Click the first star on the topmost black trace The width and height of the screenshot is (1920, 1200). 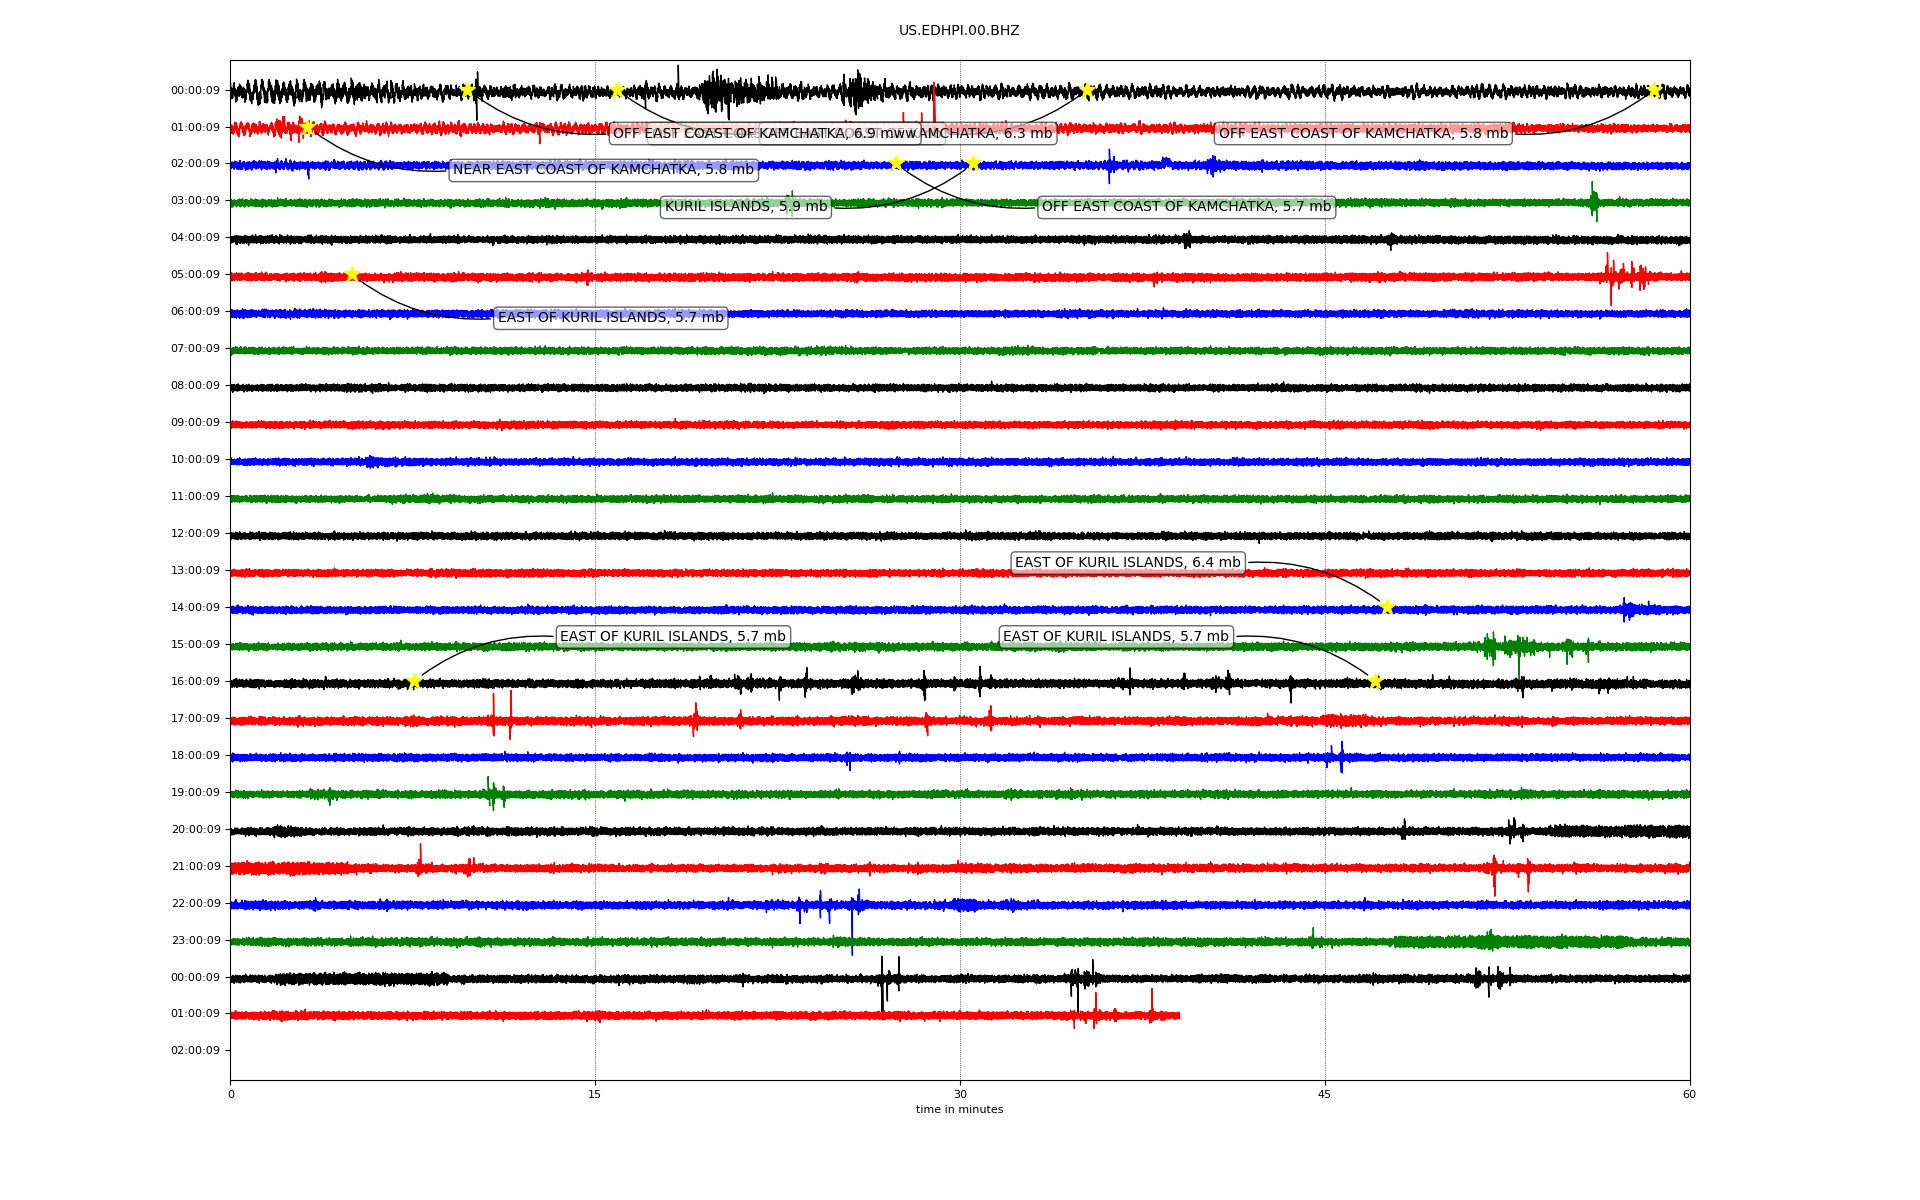467,90
